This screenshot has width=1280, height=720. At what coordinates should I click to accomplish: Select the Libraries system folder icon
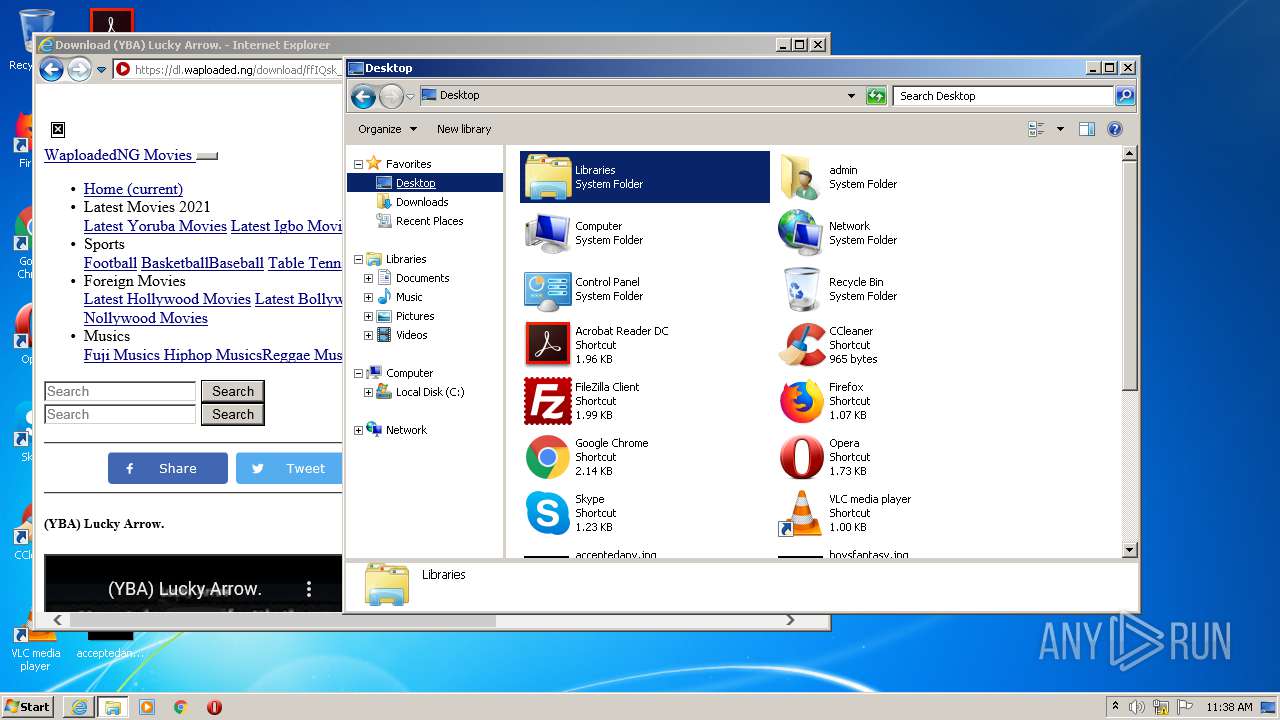click(x=547, y=177)
